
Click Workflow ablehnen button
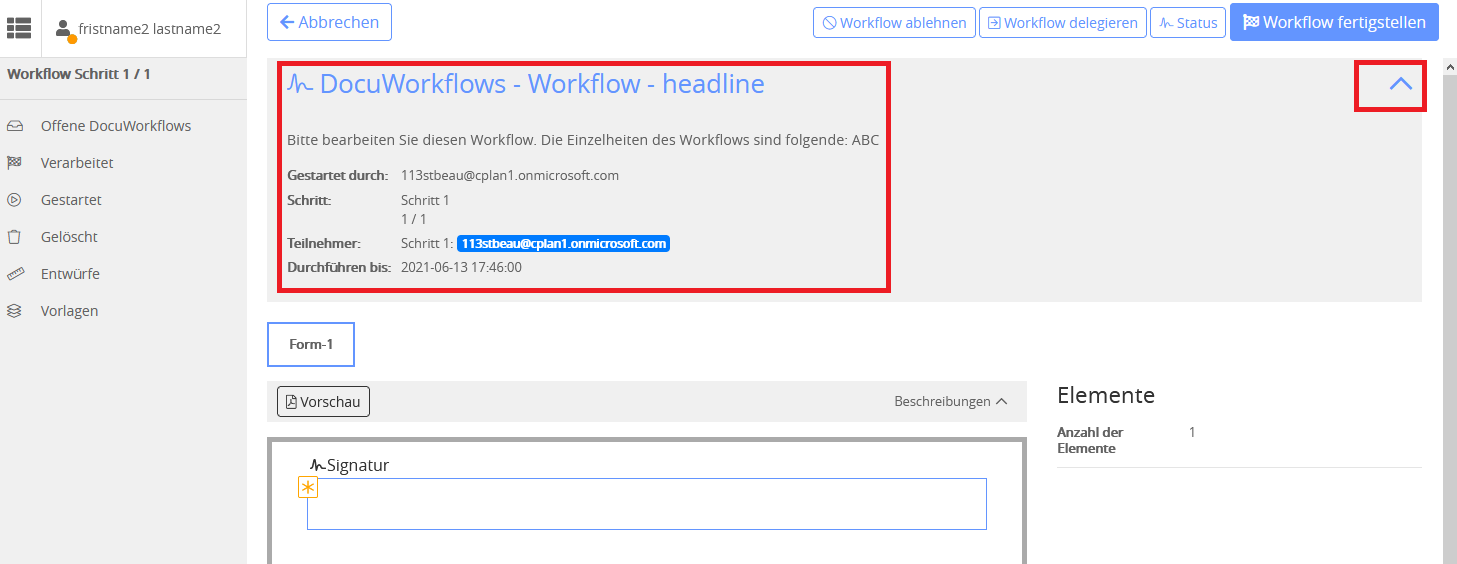[x=894, y=23]
